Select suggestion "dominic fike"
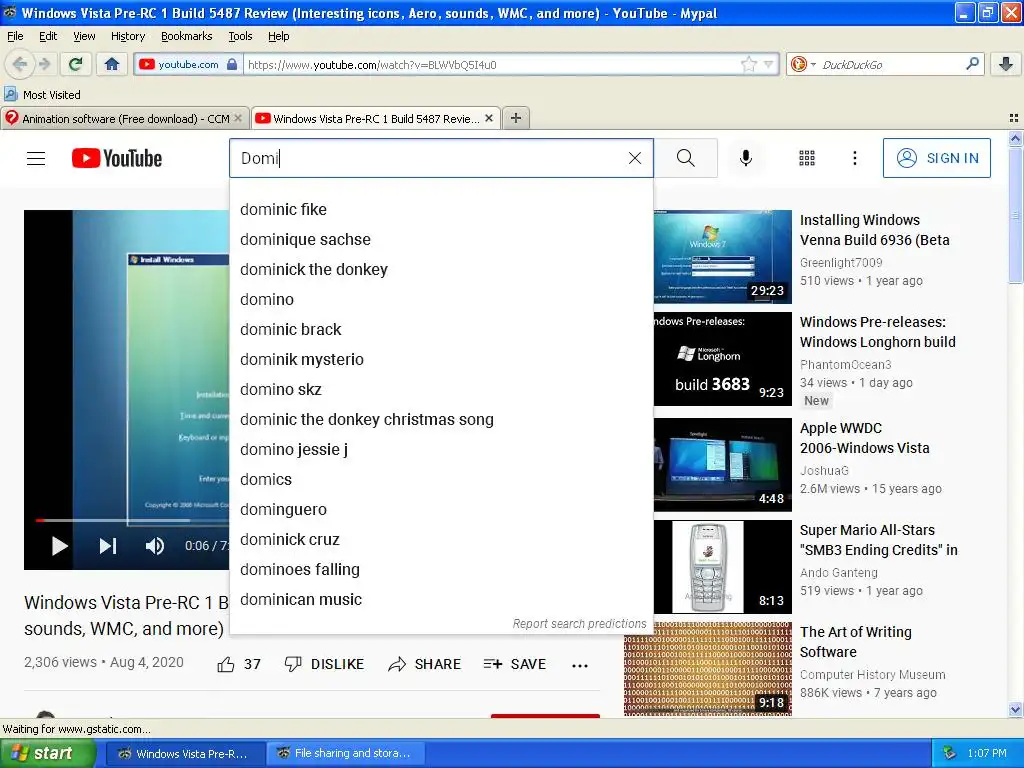This screenshot has height=768, width=1024. point(441,210)
